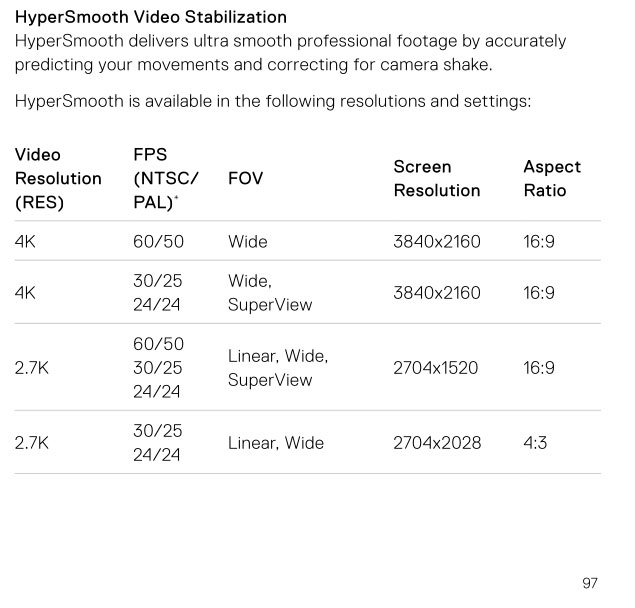Select the "Wide, SuperView" FOV cell
The width and height of the screenshot is (635, 608).
270,293
